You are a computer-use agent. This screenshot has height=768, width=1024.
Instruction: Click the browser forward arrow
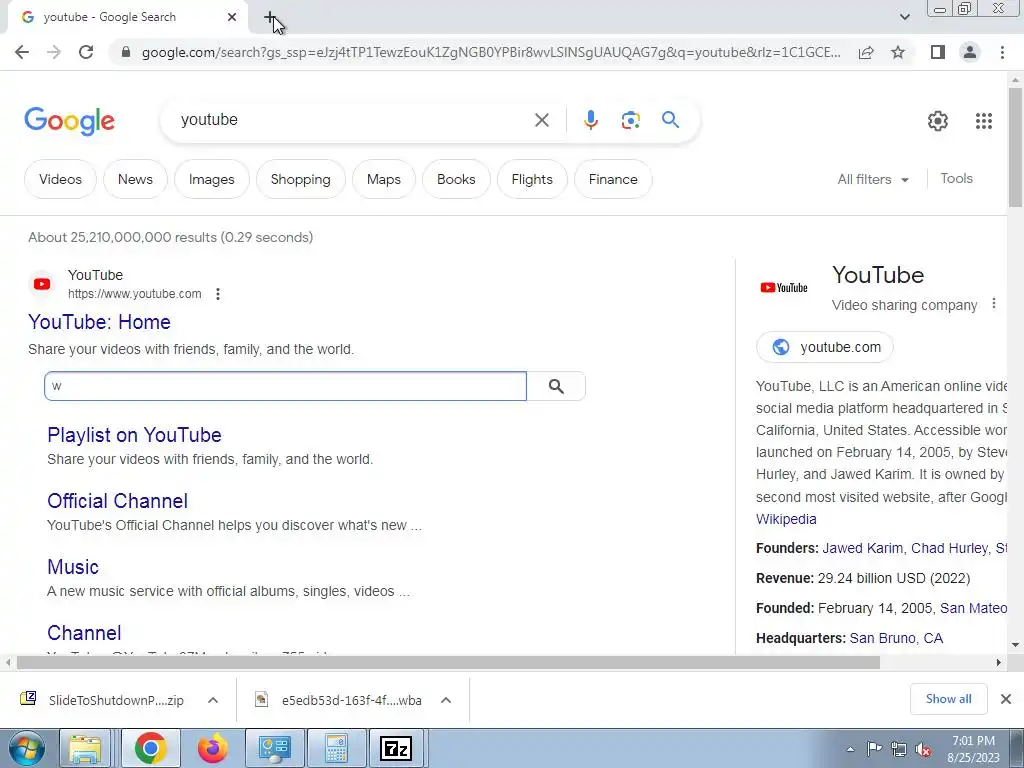pyautogui.click(x=54, y=52)
